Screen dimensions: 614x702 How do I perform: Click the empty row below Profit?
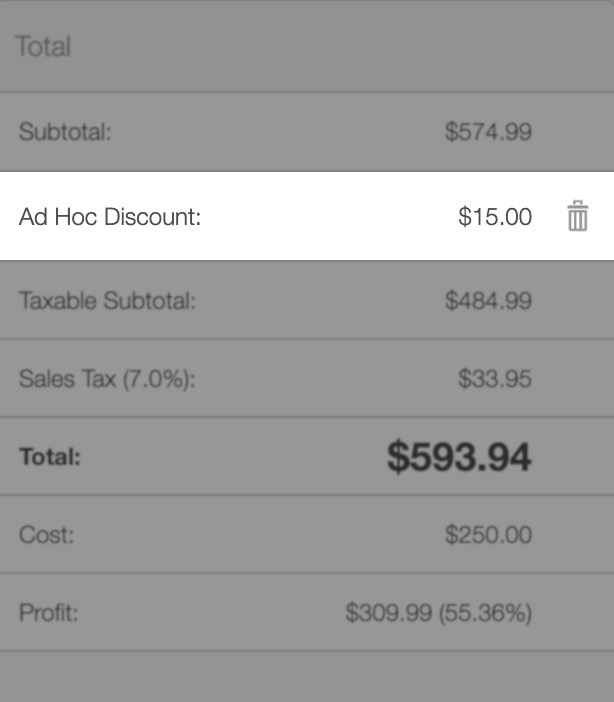coord(307,677)
